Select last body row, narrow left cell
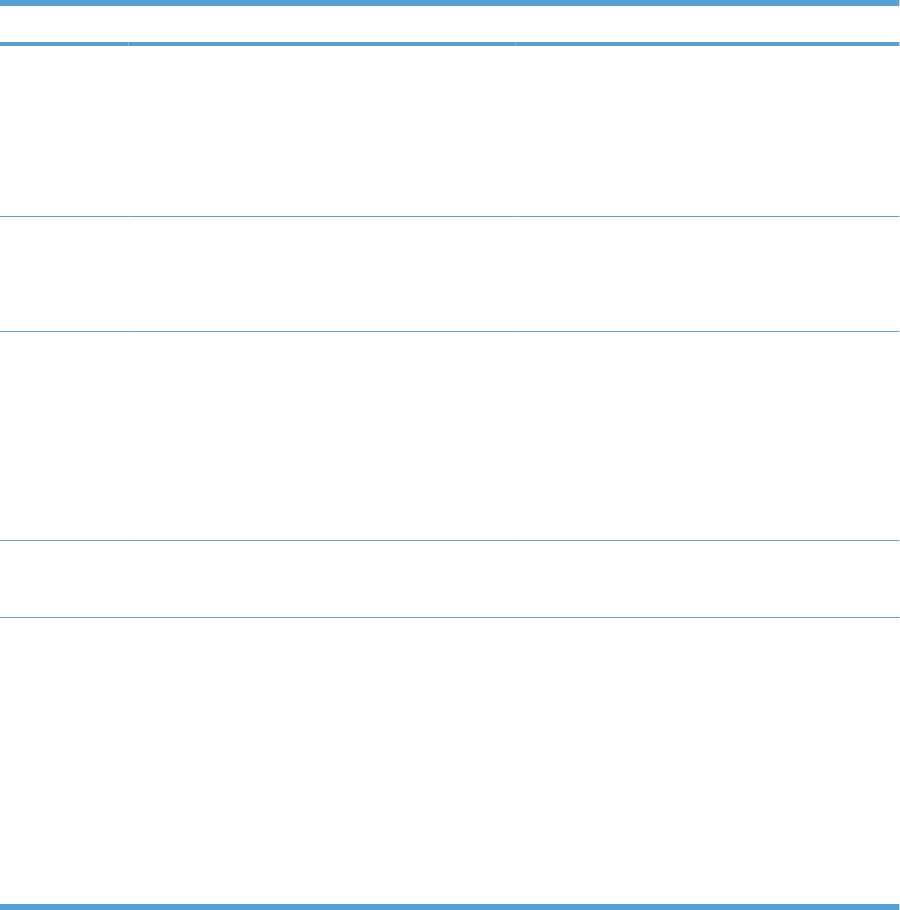The width and height of the screenshot is (900, 910). point(64,760)
